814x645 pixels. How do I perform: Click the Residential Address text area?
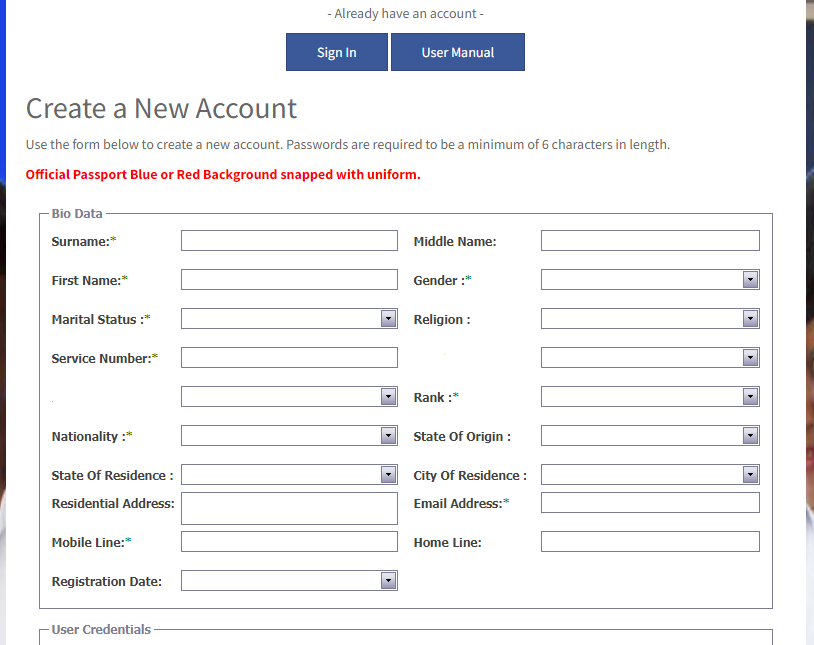coord(289,508)
